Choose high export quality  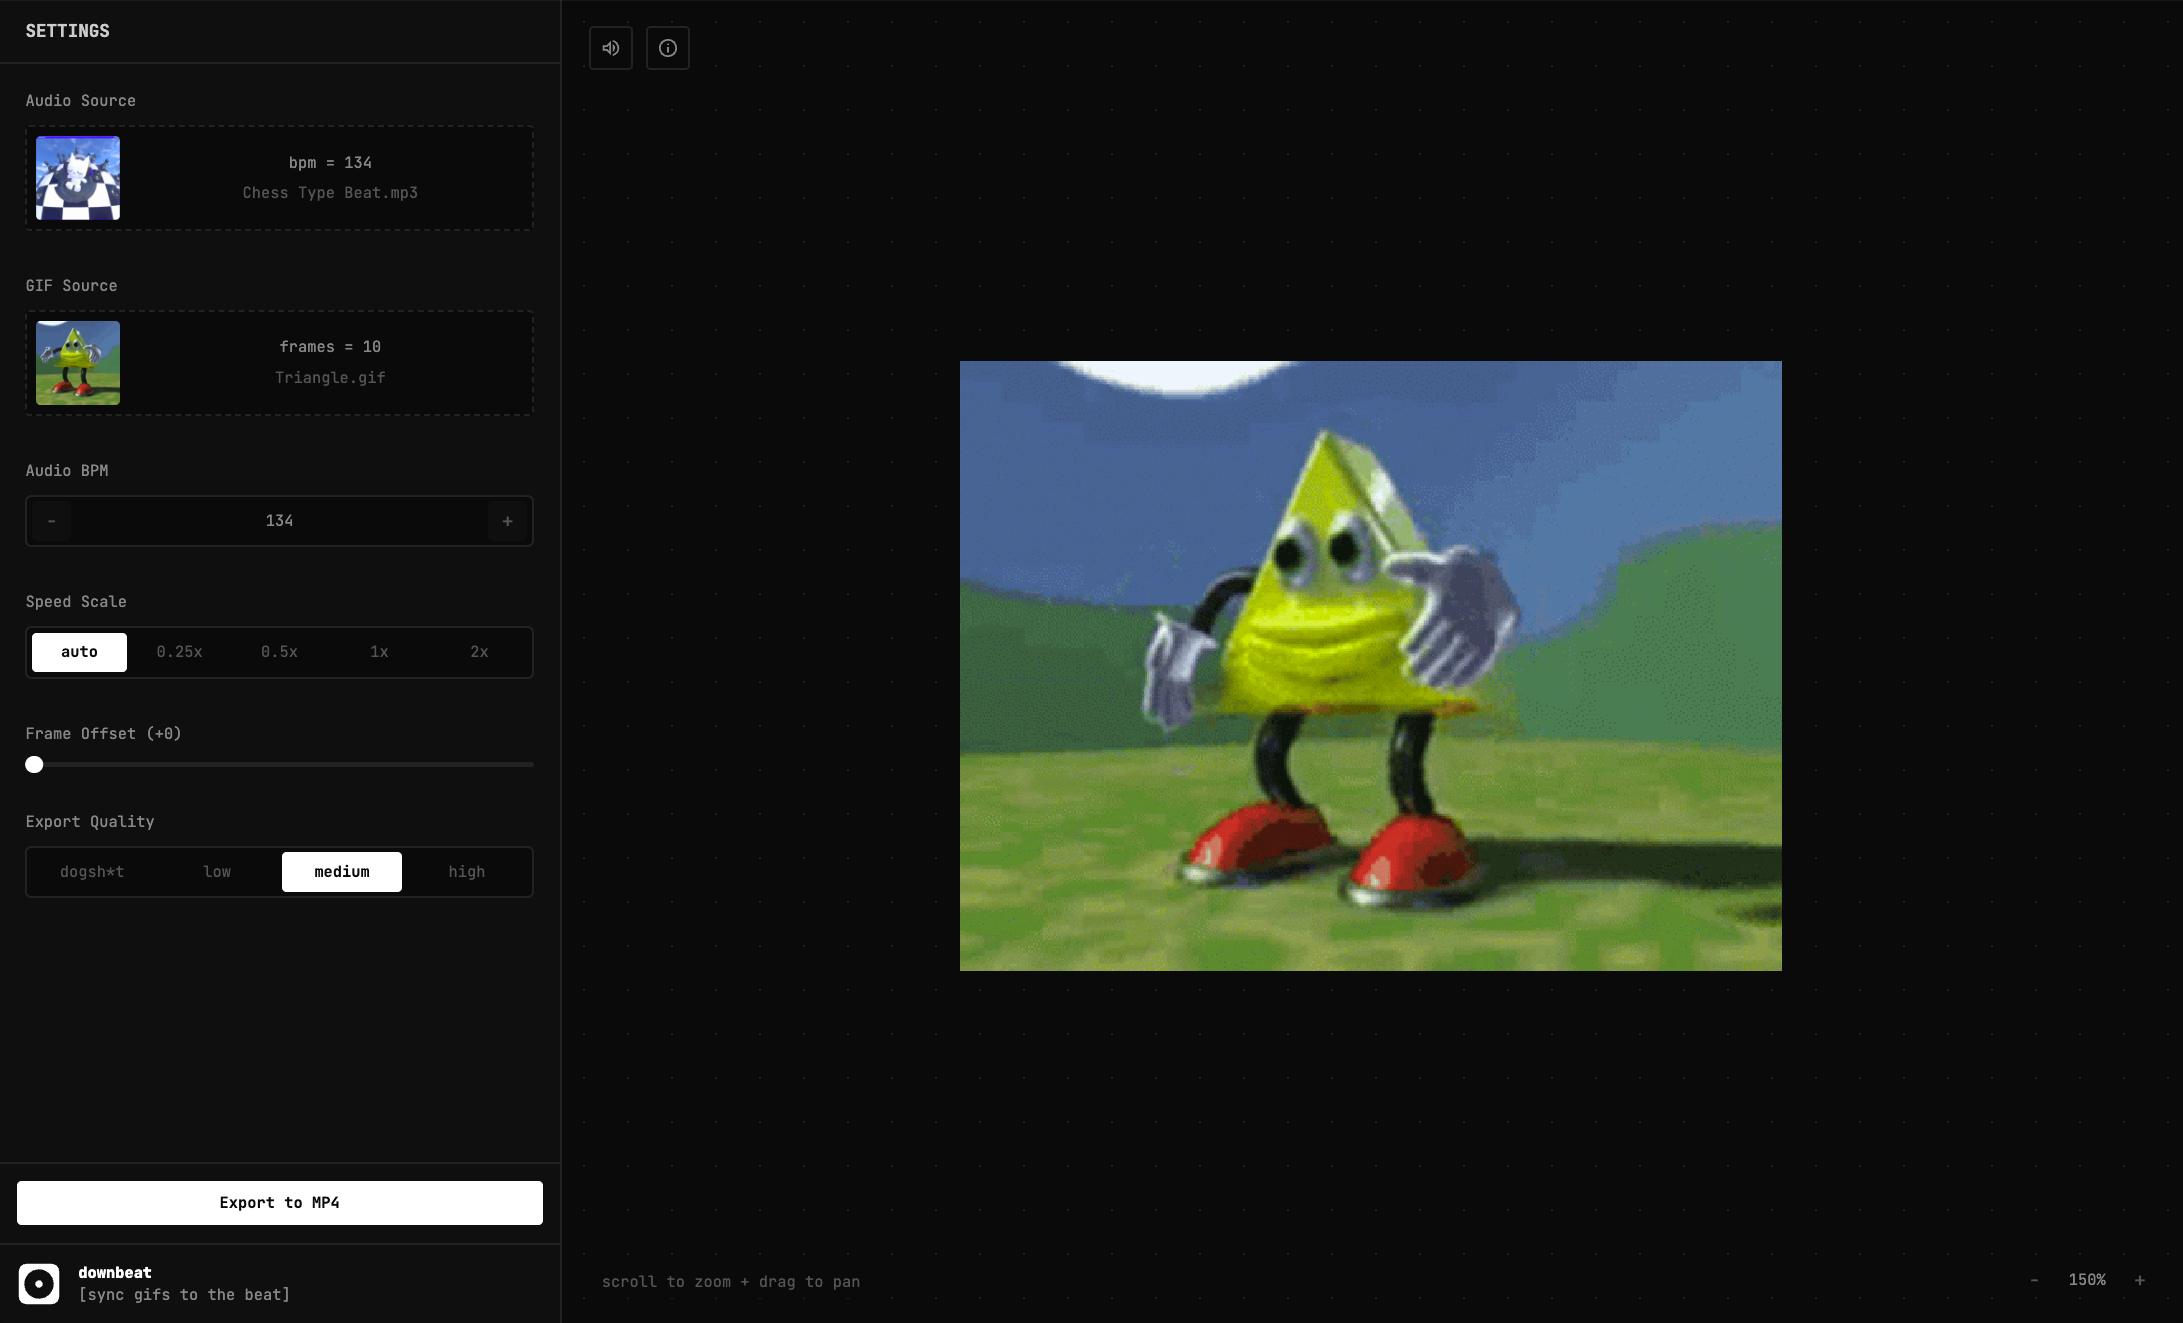[x=466, y=872]
